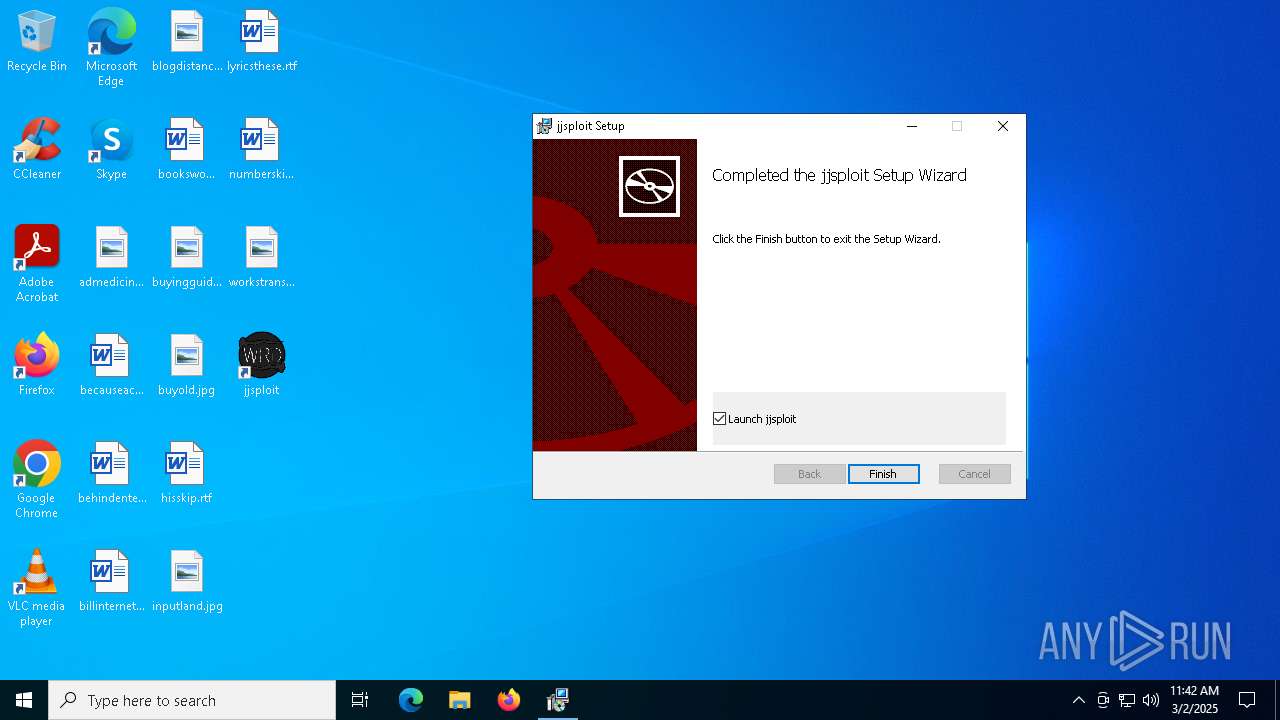Select the CCleaner desktop shortcut
This screenshot has width=1280, height=720.
click(37, 150)
